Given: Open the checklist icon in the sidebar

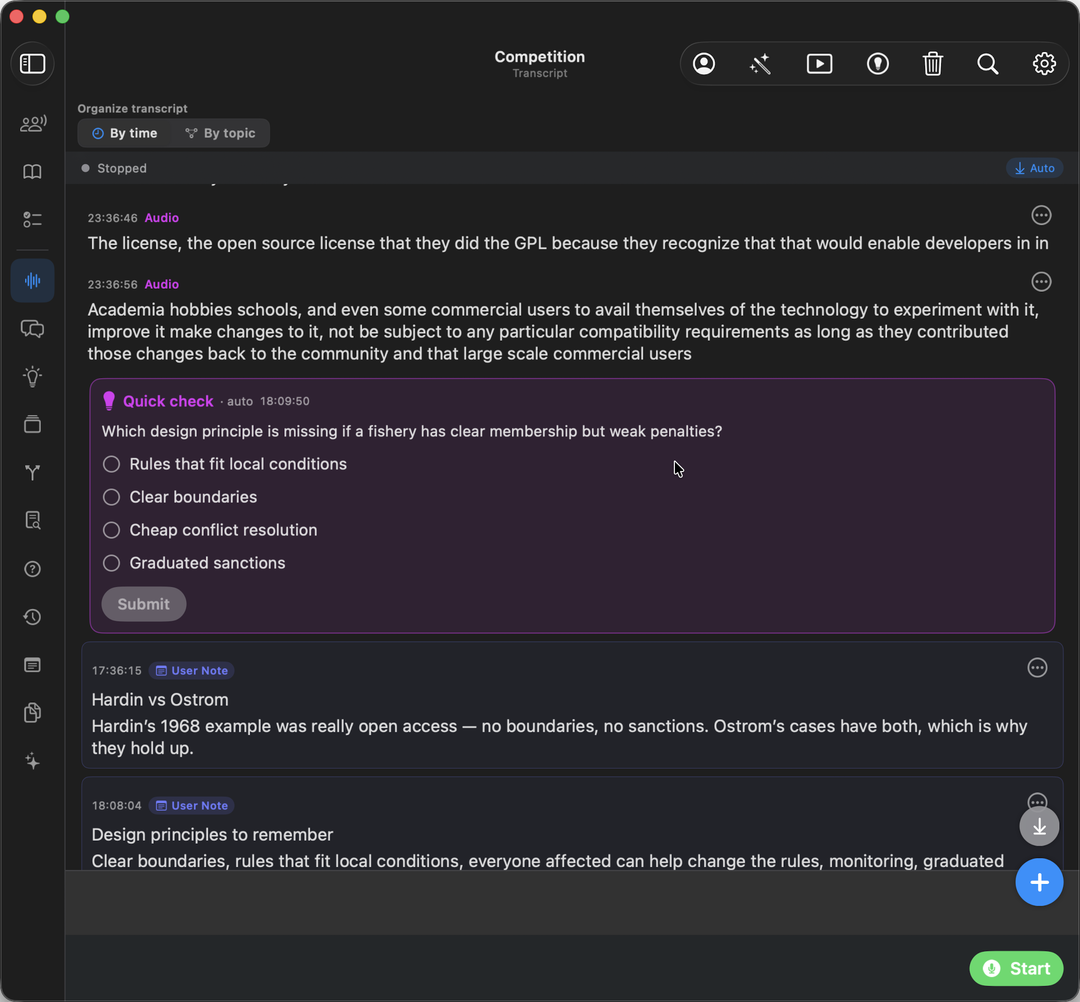Looking at the screenshot, I should pyautogui.click(x=32, y=220).
